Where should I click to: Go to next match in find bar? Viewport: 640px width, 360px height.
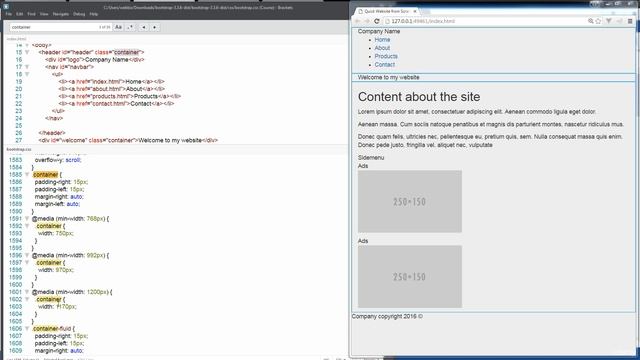coord(154,27)
